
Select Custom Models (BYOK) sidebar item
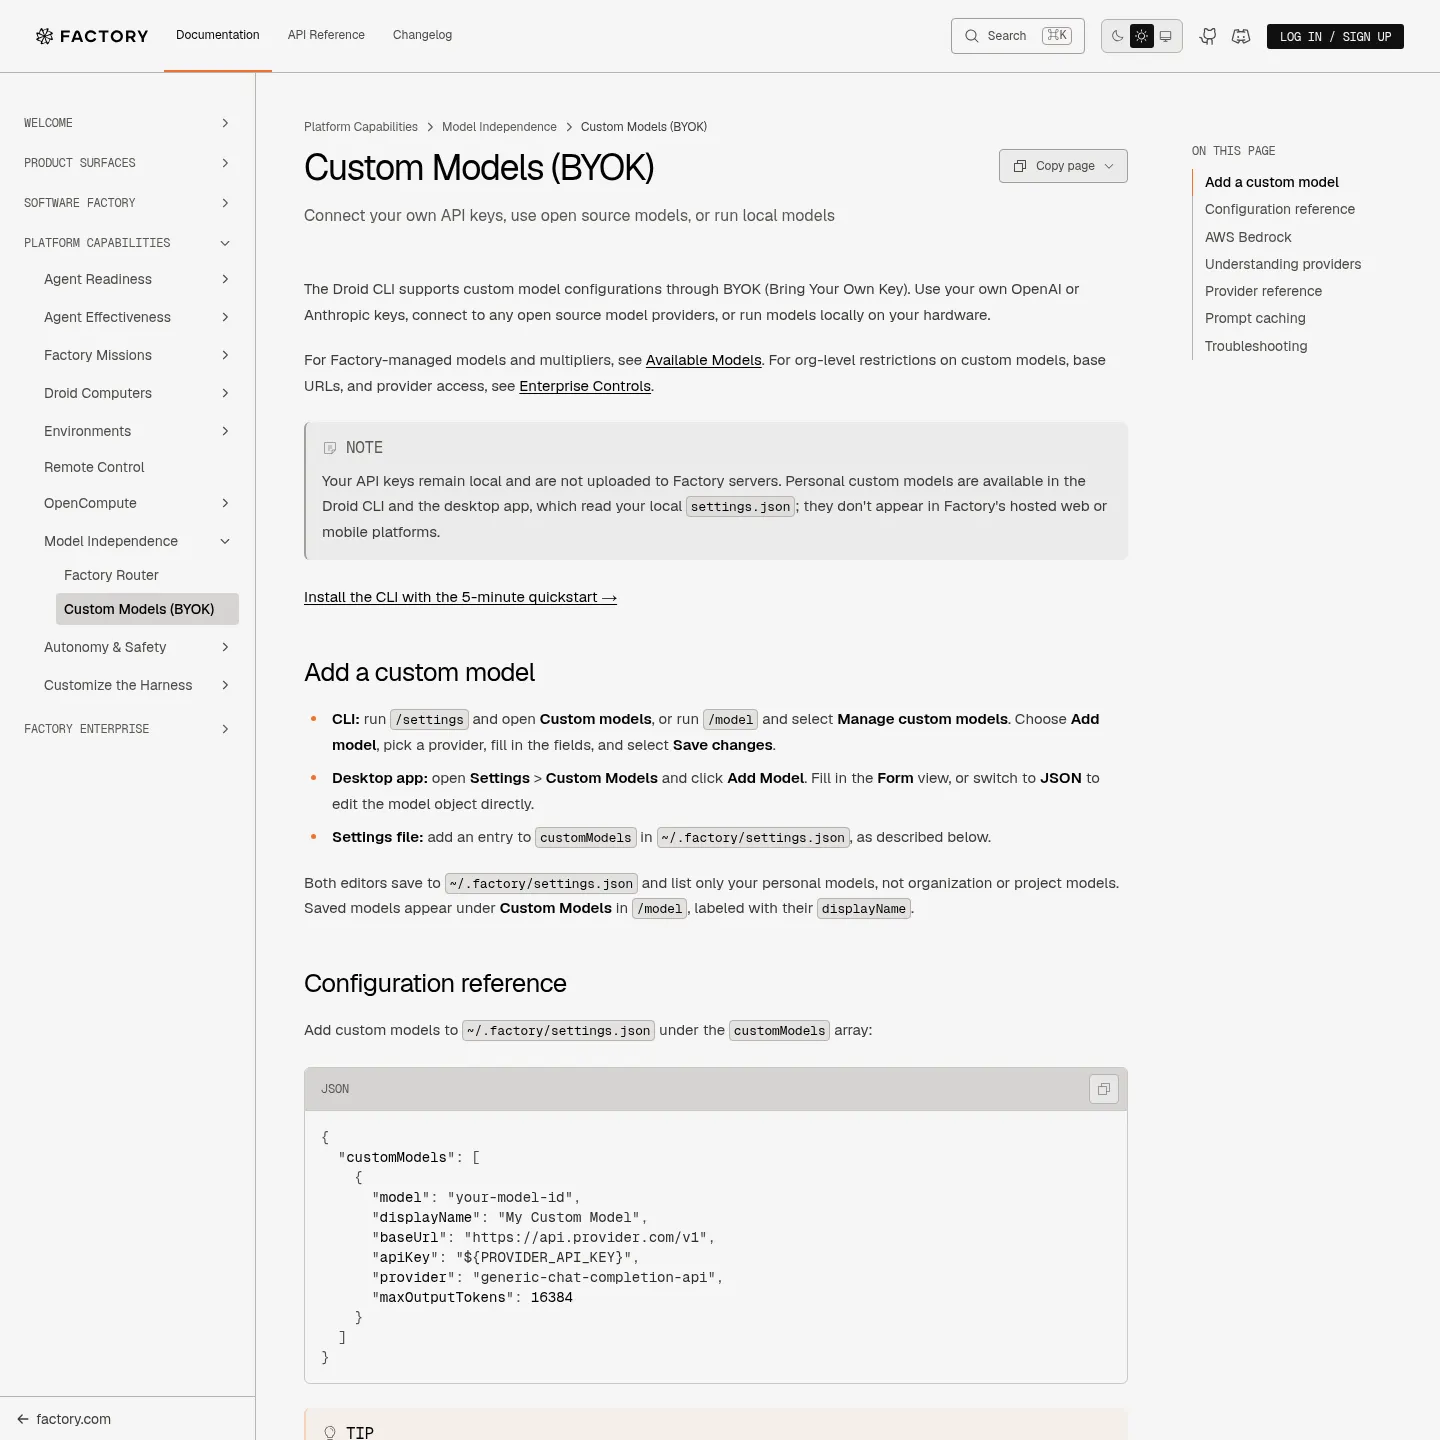pyautogui.click(x=147, y=609)
